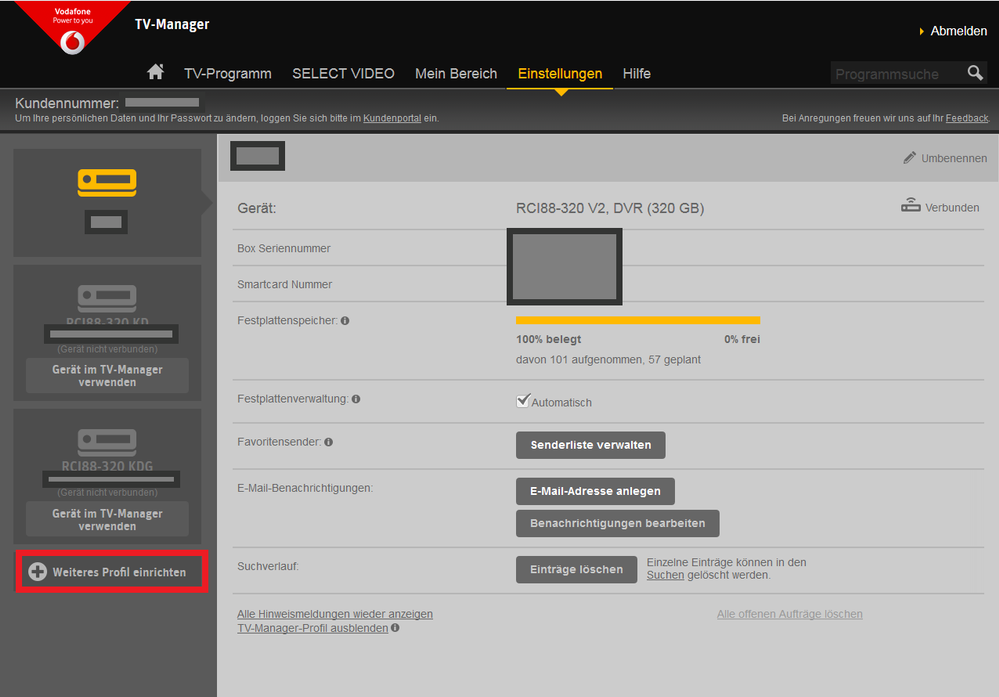Click the 'Box Seriennummer' label
Image resolution: width=999 pixels, height=697 pixels.
click(284, 248)
